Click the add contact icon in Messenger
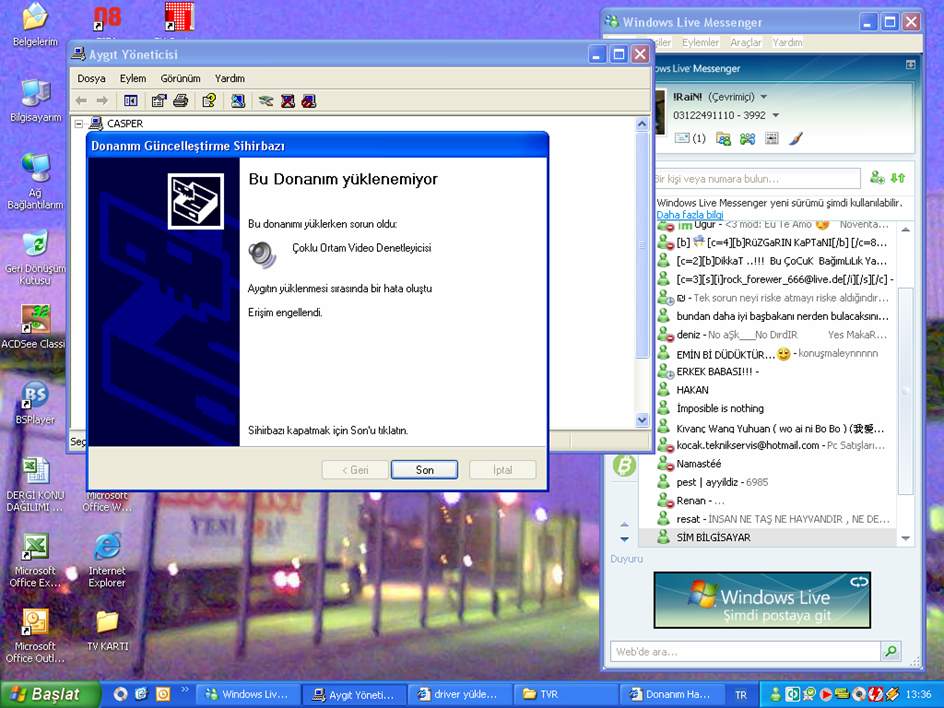This screenshot has width=944, height=708. pos(877,178)
